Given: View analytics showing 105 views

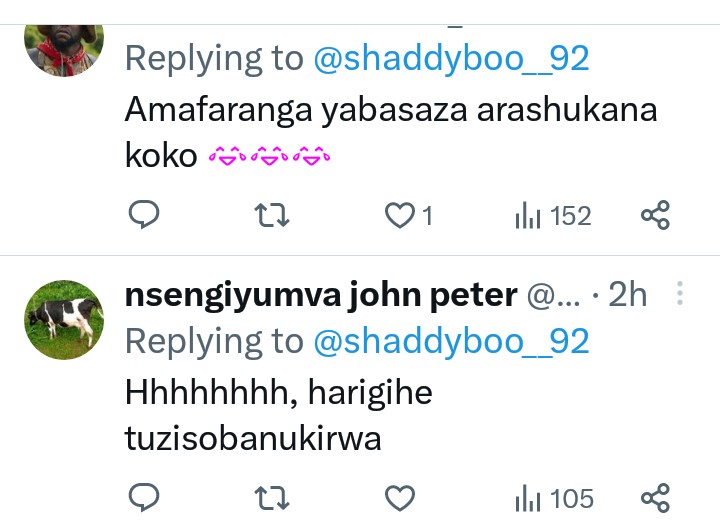Looking at the screenshot, I should coord(553,498).
